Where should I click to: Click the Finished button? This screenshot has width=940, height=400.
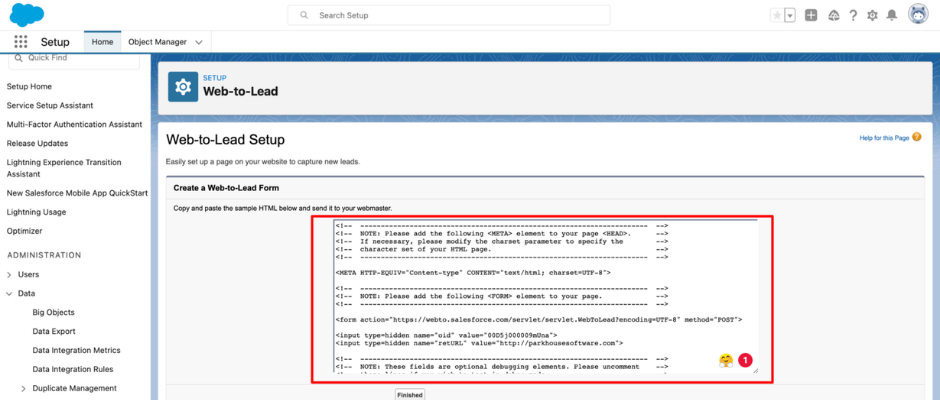coord(410,395)
